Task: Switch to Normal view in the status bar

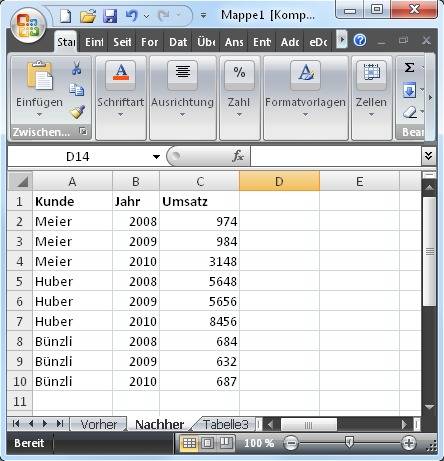Action: [189, 443]
